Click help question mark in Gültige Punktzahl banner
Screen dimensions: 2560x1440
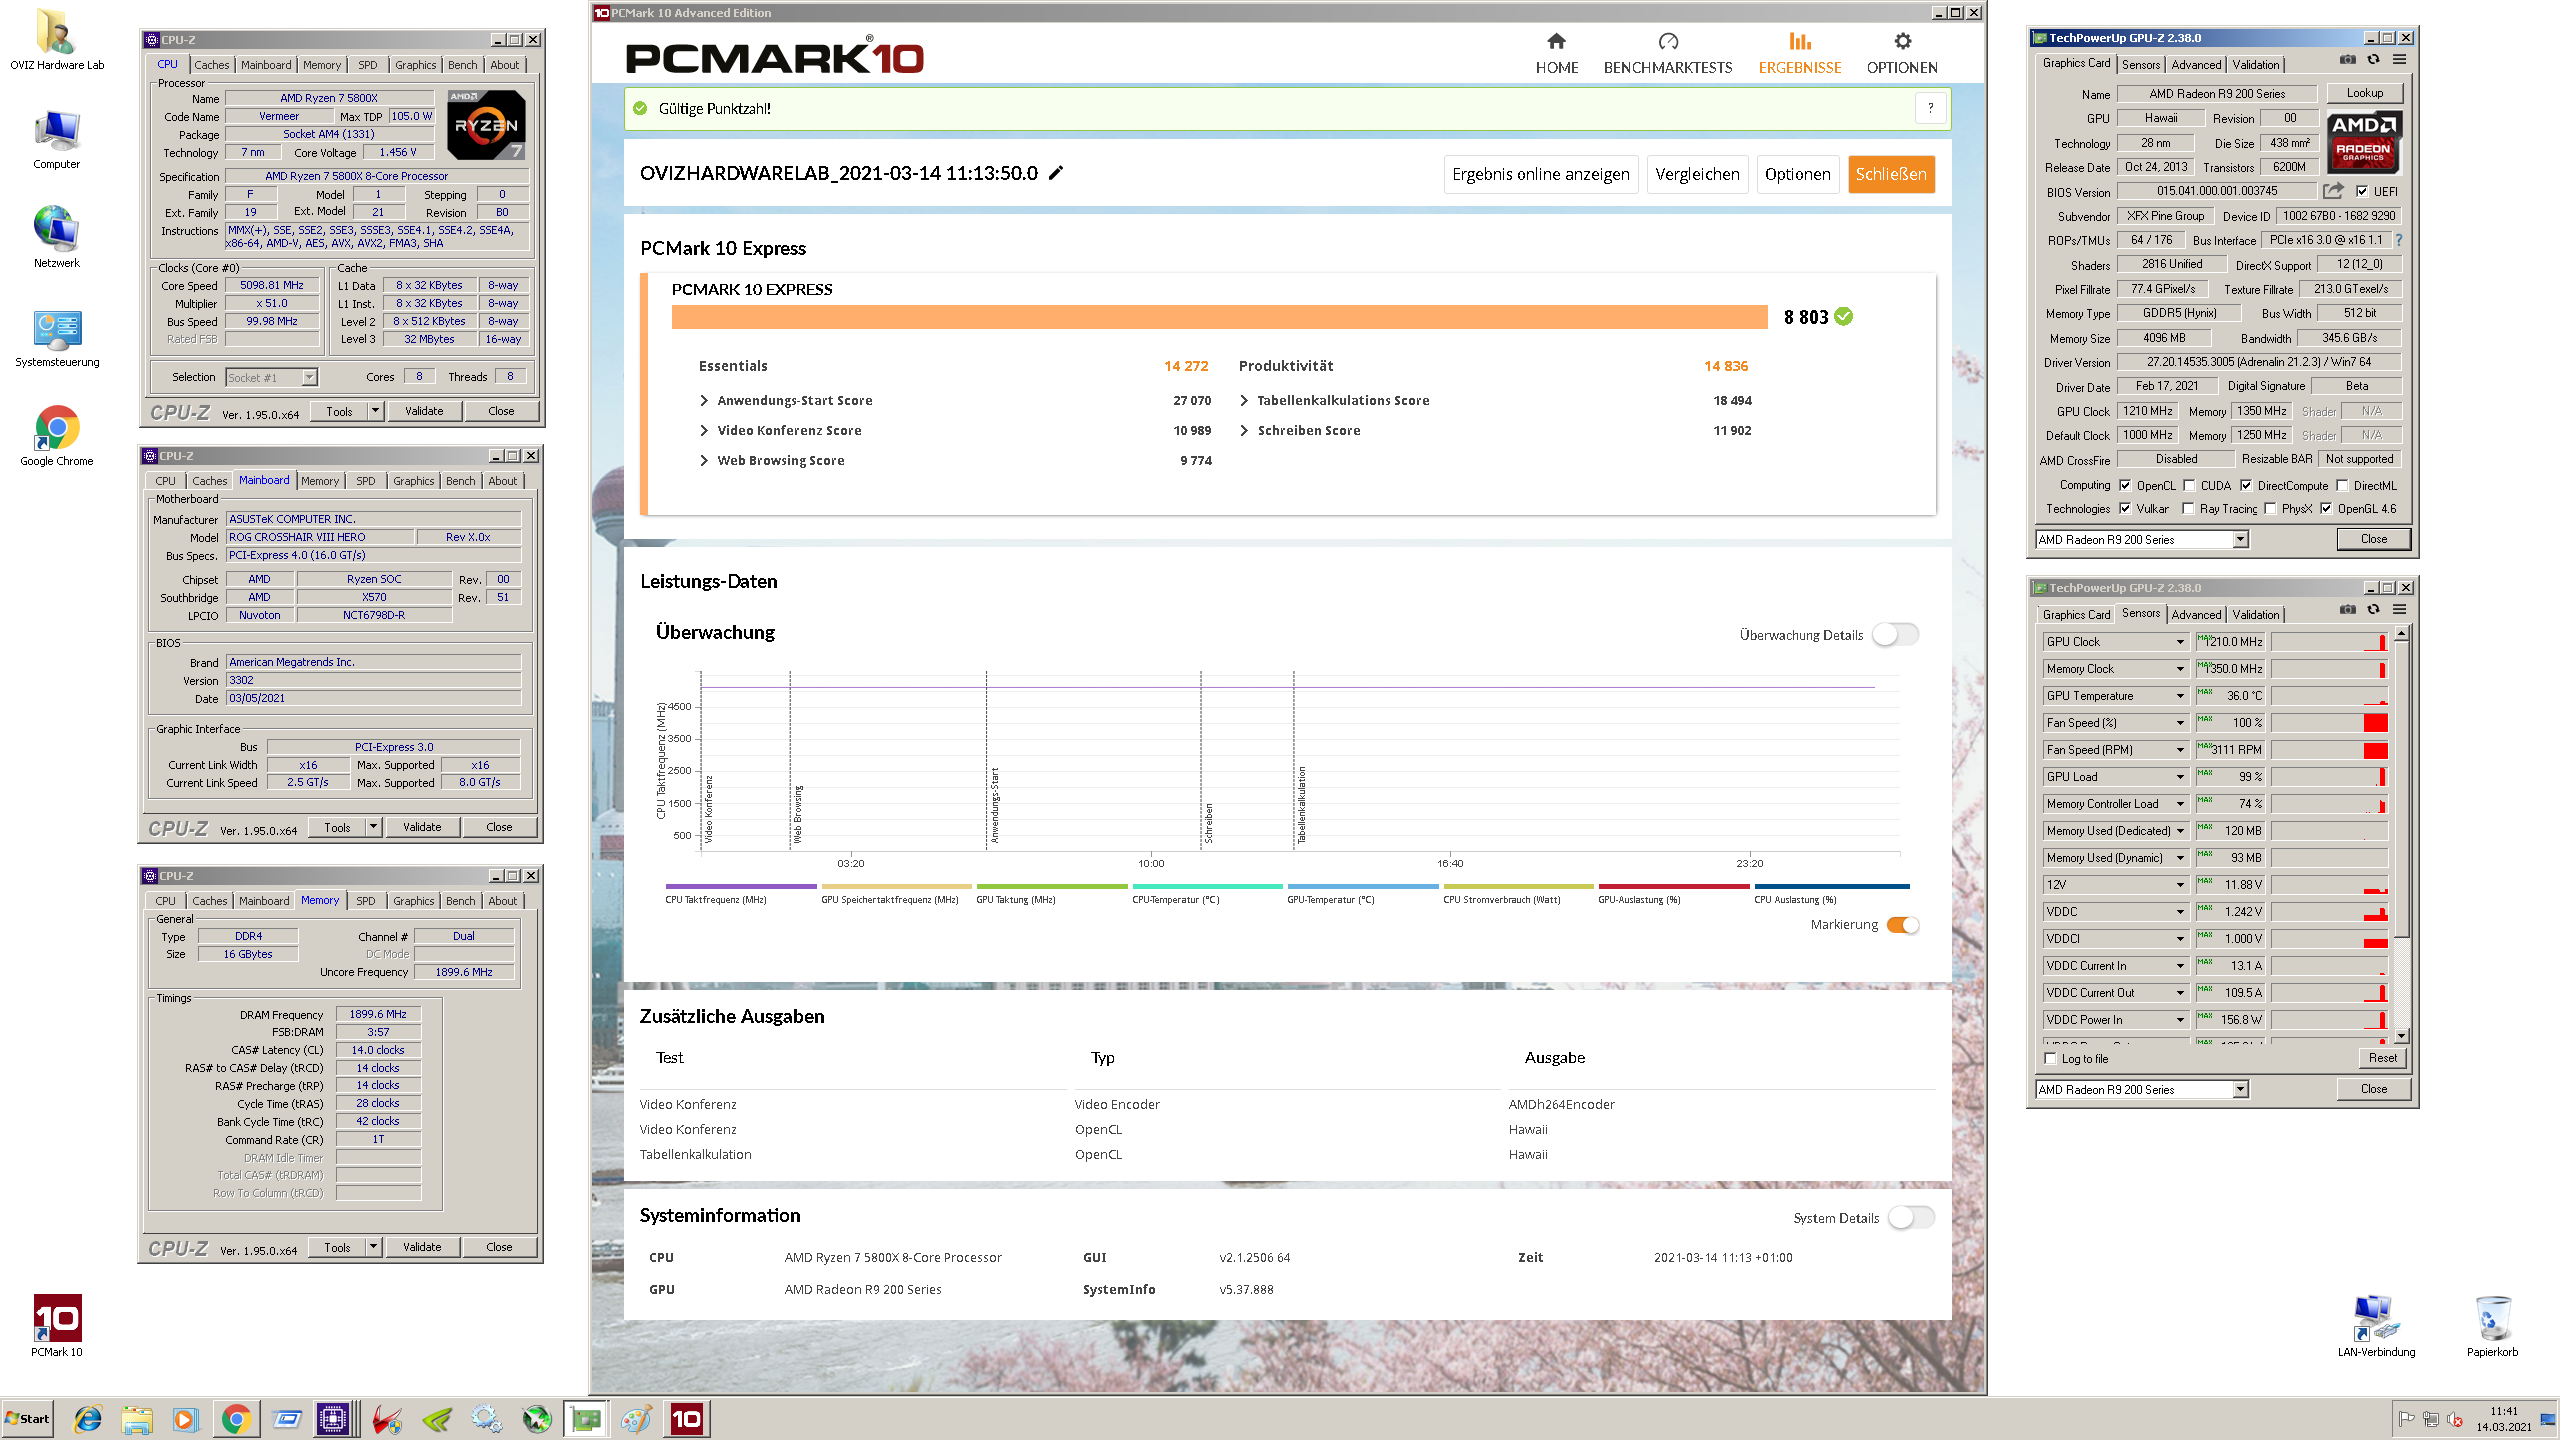(x=1930, y=108)
